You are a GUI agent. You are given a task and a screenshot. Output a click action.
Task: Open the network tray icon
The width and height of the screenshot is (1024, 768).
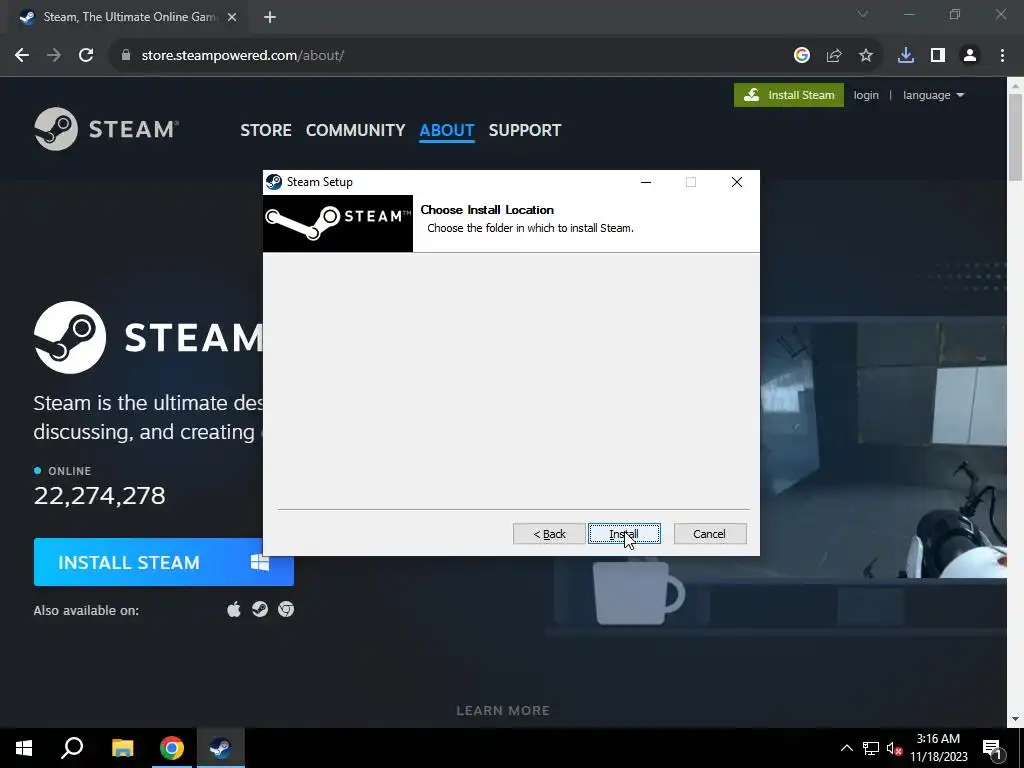871,748
